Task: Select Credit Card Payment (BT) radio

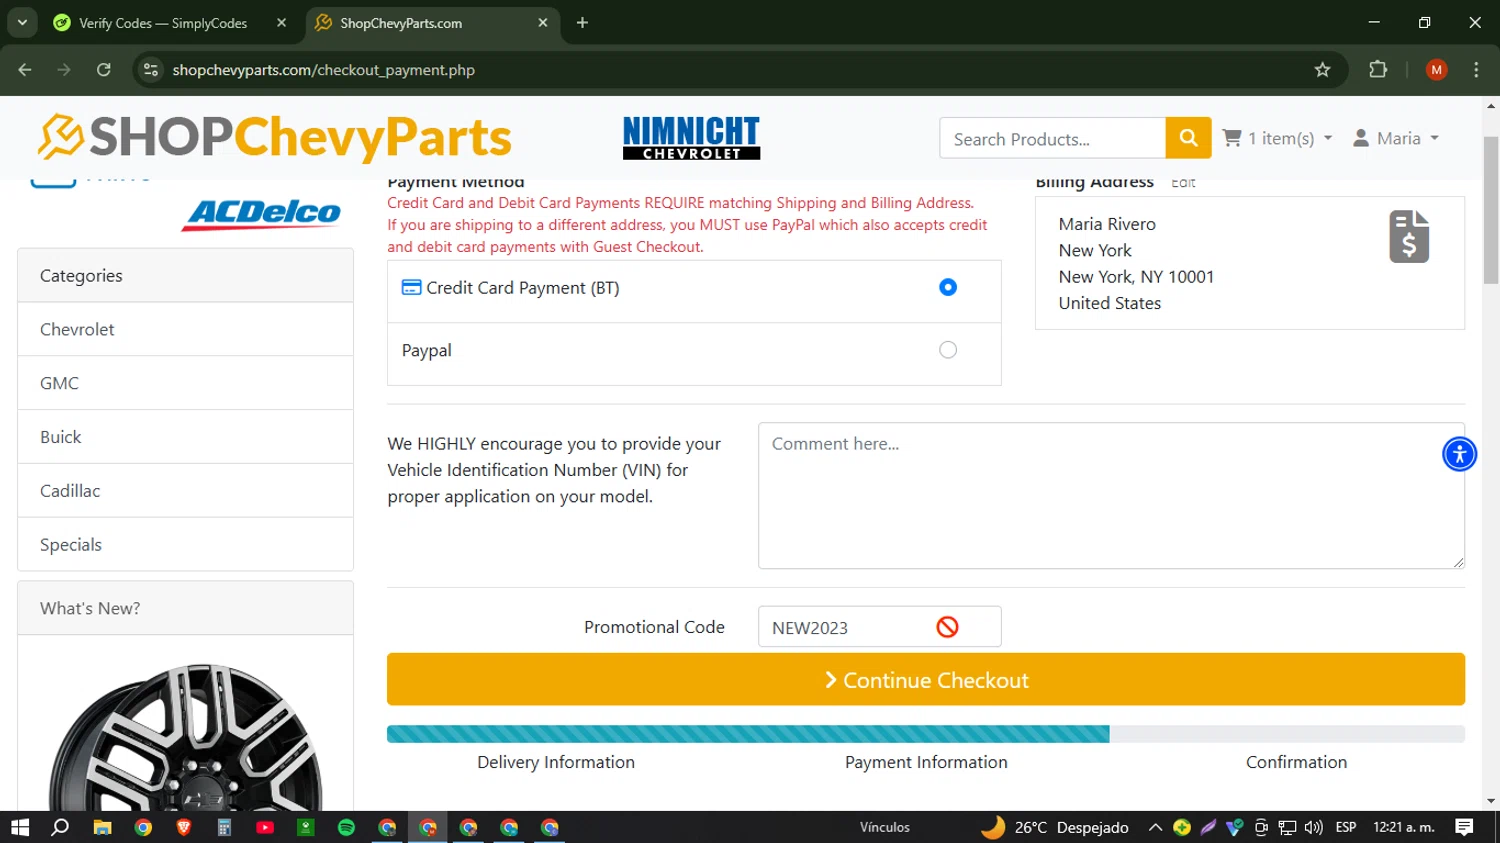Action: [x=948, y=287]
